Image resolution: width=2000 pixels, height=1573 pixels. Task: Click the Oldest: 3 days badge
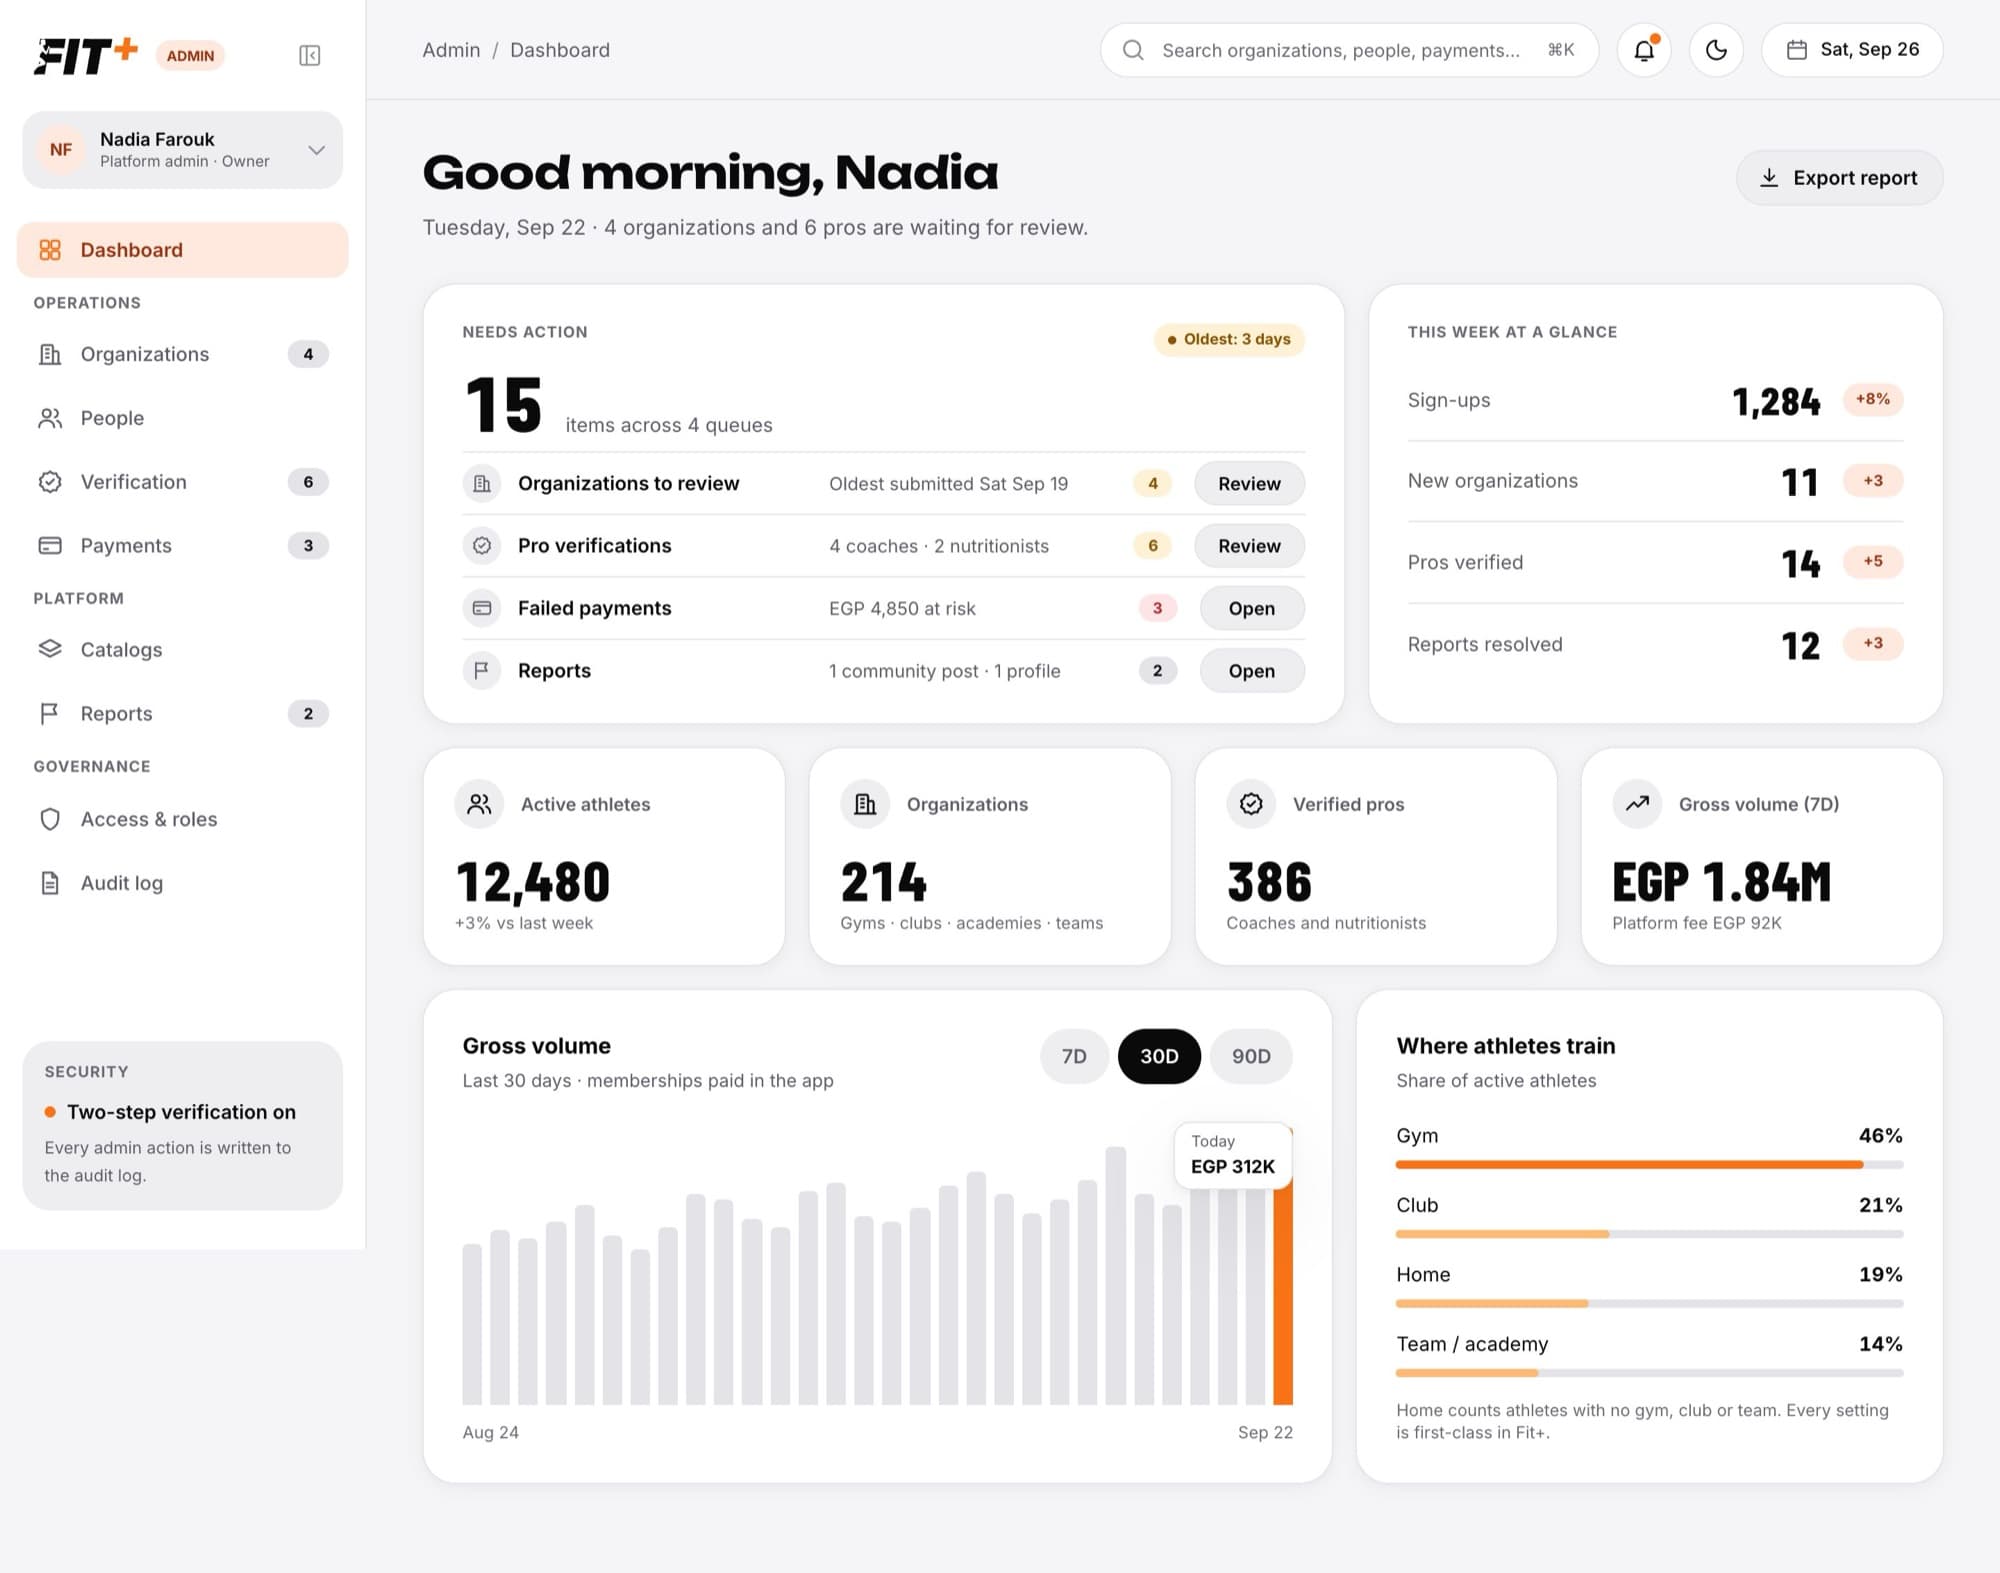pos(1229,340)
